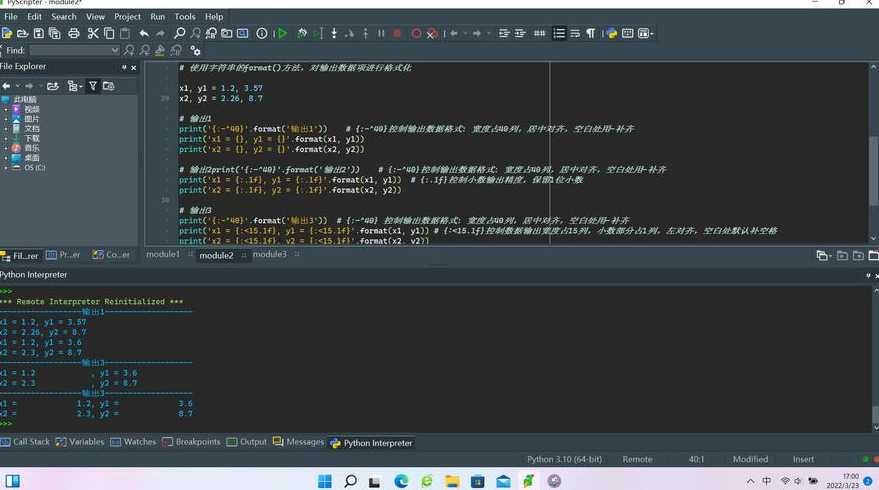The height and width of the screenshot is (490, 879).
Task: Open the File menu
Action: coord(11,17)
